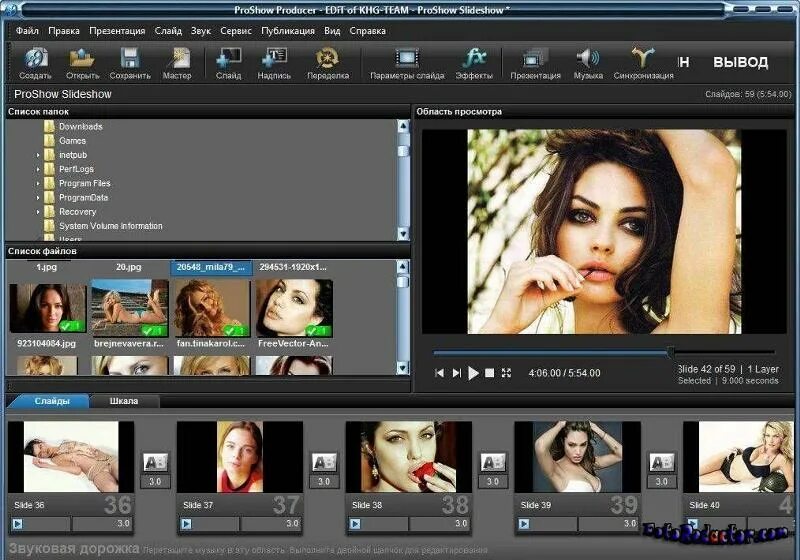Add a caption with the Надпись icon

click(274, 58)
